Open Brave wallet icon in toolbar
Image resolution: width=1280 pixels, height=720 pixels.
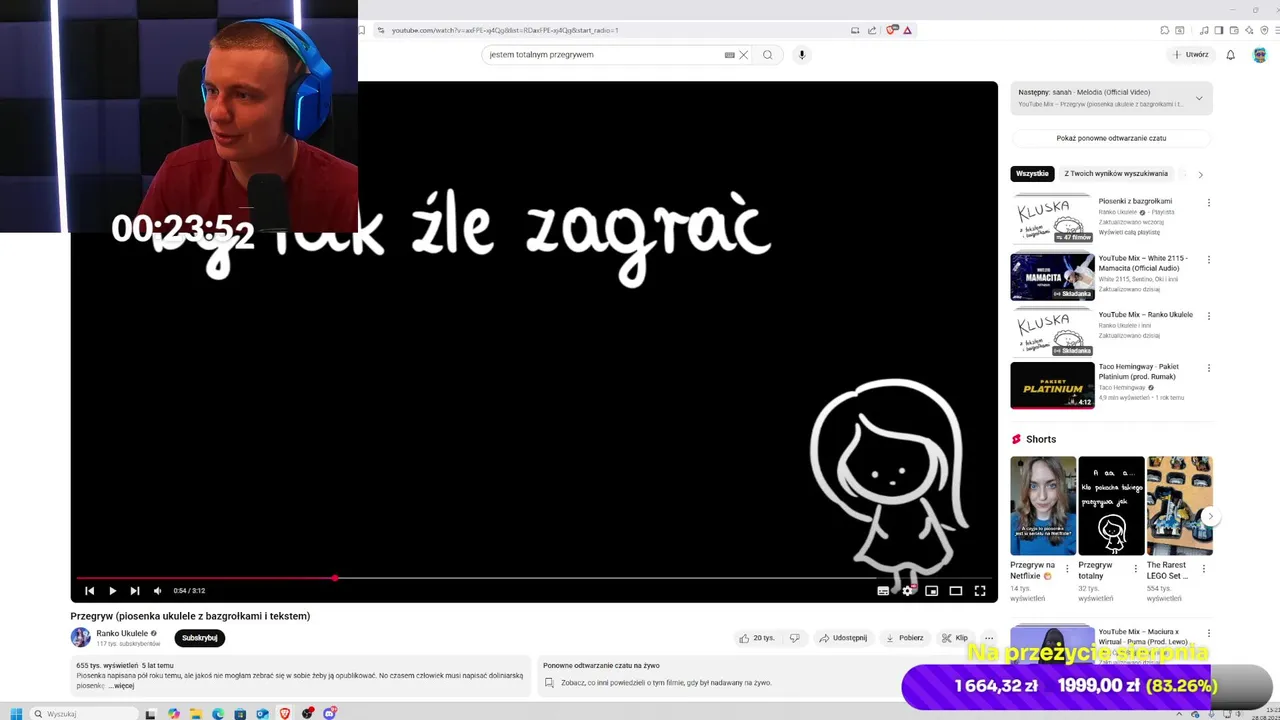click(x=1232, y=30)
